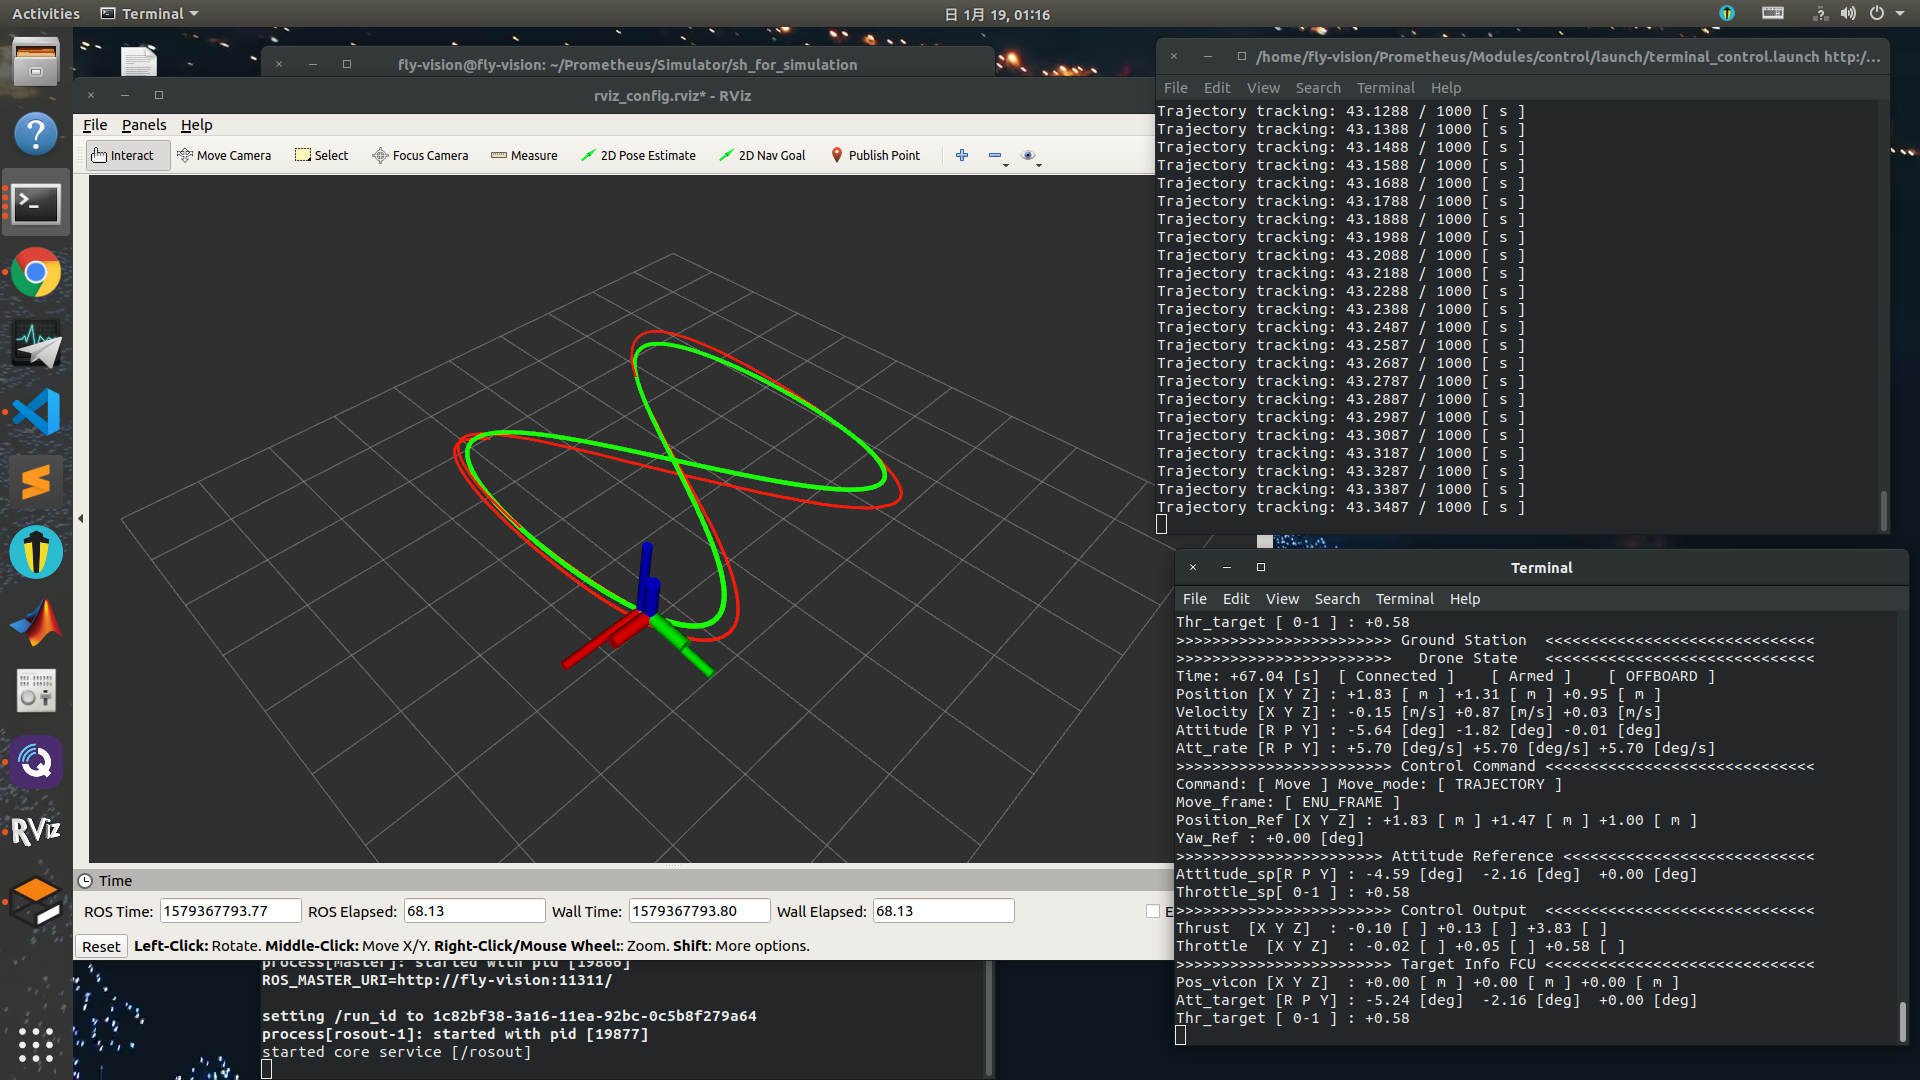Open the RViz File menu

click(x=95, y=125)
